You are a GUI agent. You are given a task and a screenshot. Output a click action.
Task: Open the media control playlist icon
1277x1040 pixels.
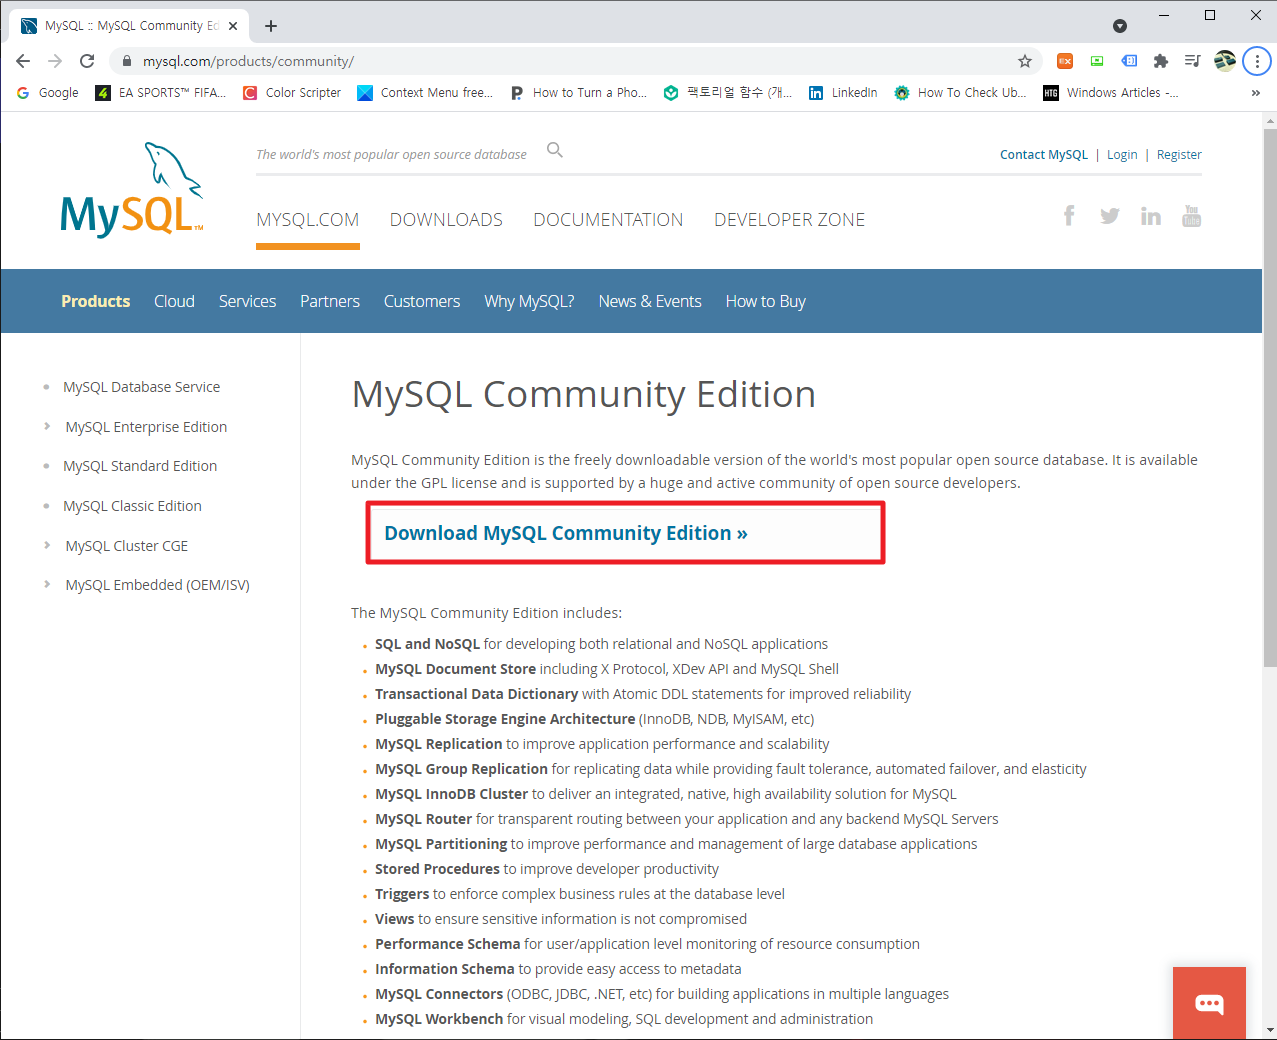pyautogui.click(x=1192, y=61)
